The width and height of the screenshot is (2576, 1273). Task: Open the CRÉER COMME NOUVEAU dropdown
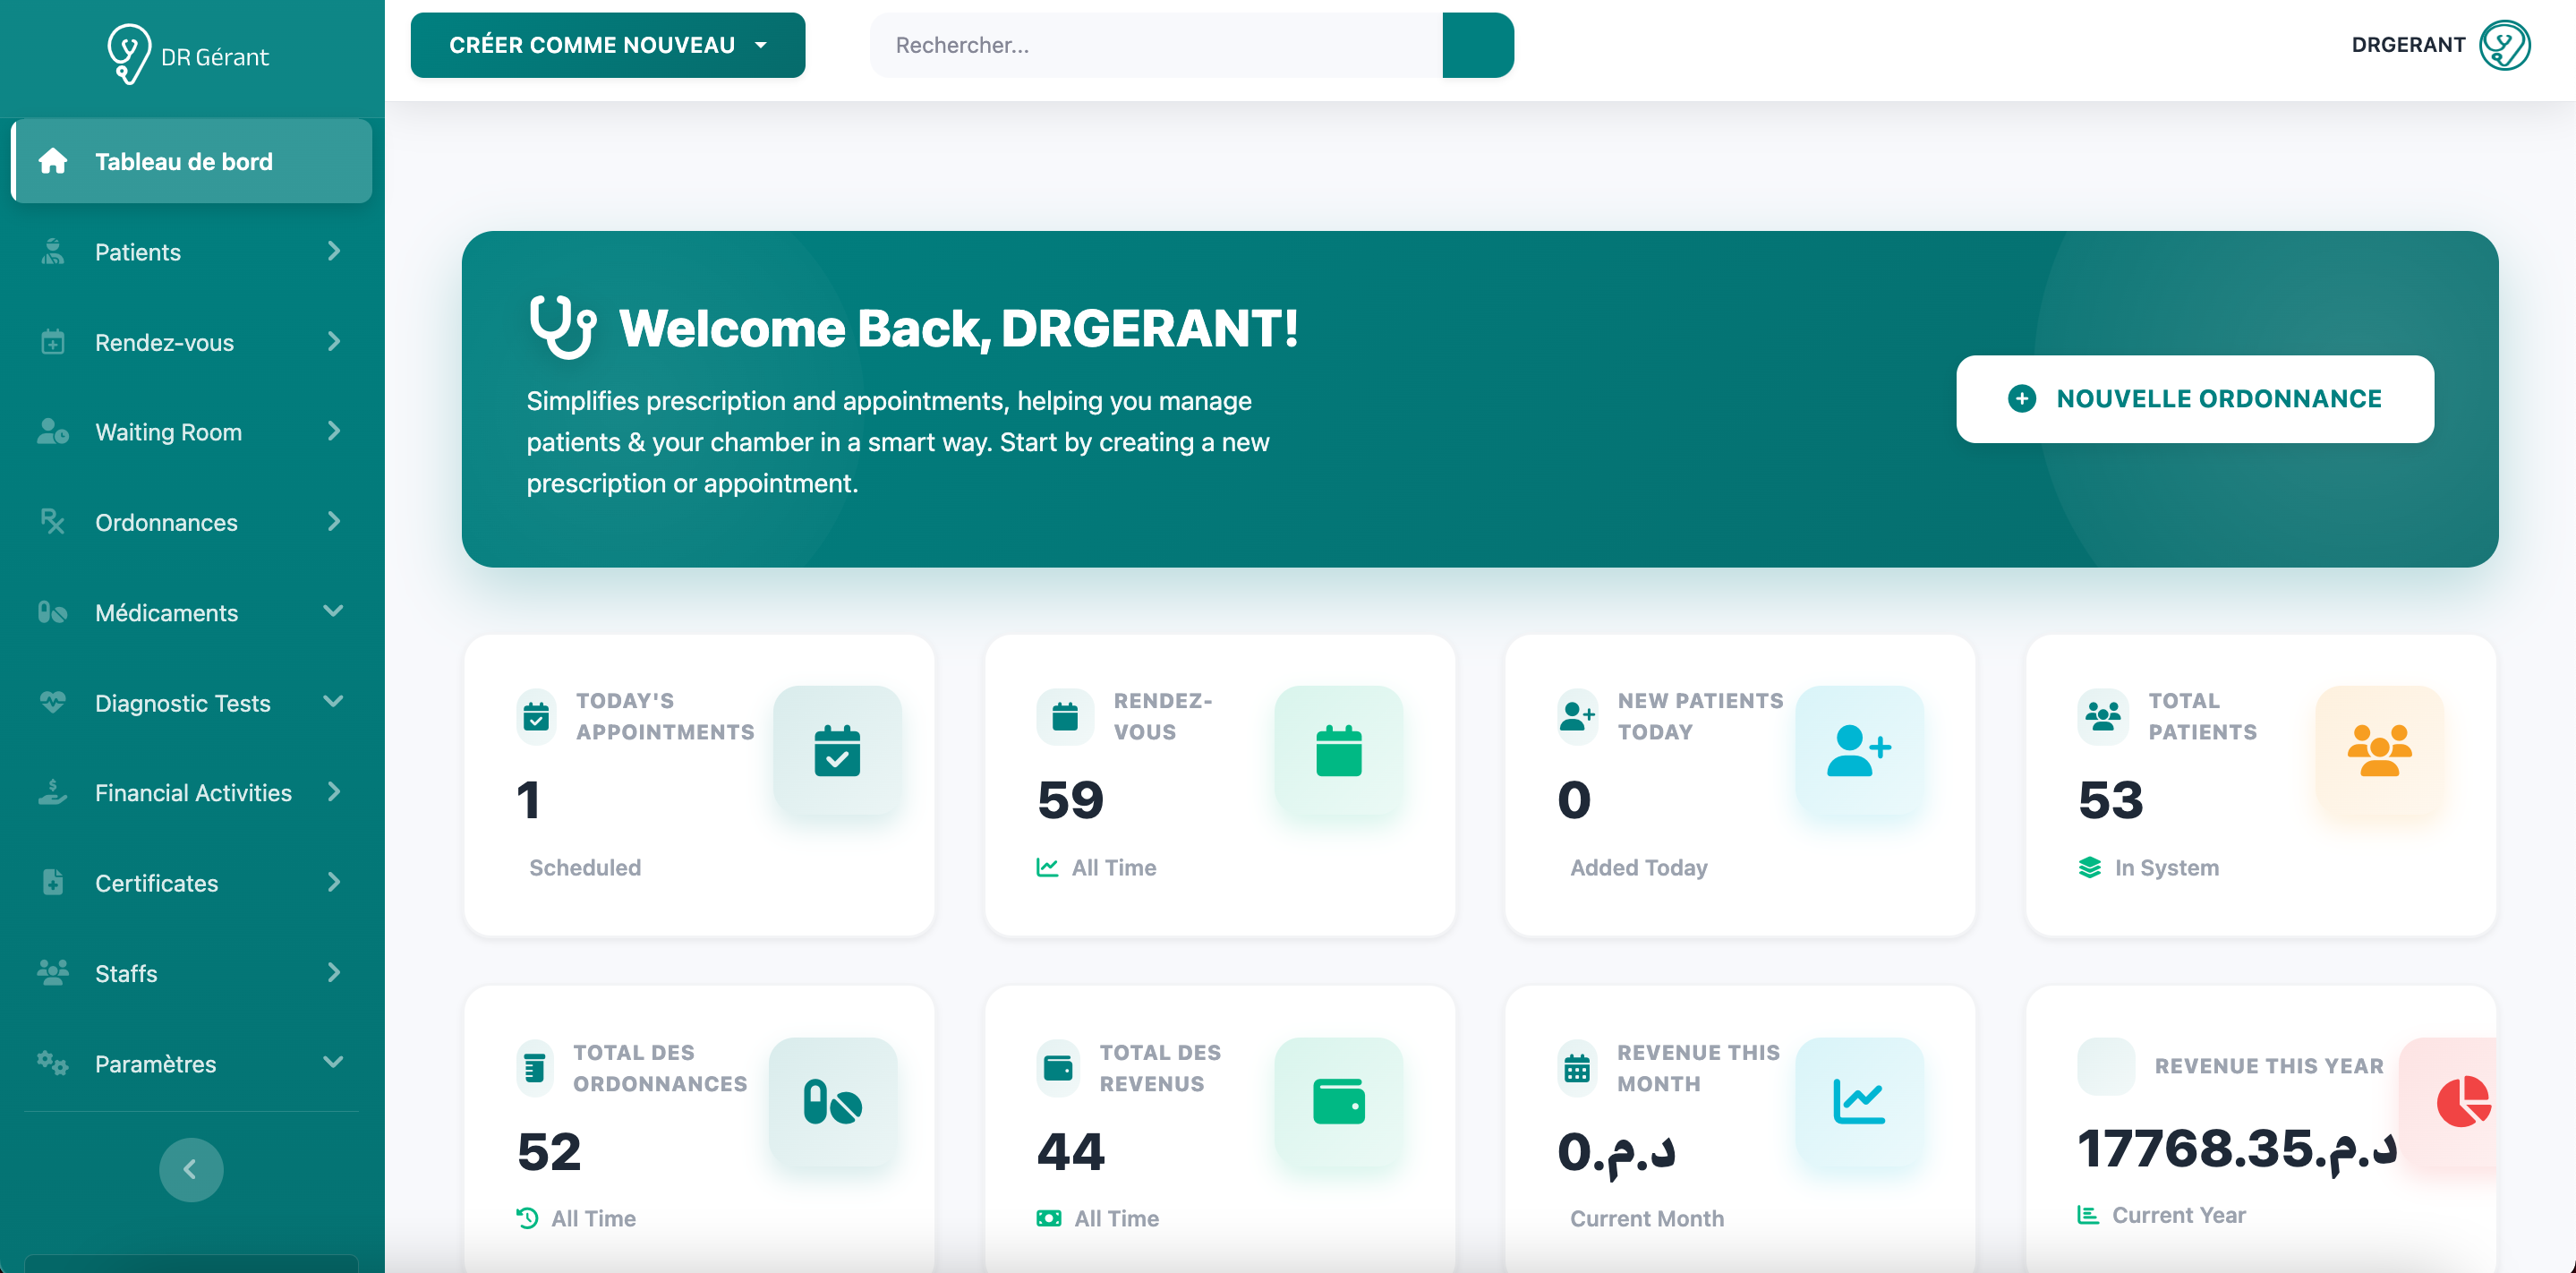[x=606, y=44]
